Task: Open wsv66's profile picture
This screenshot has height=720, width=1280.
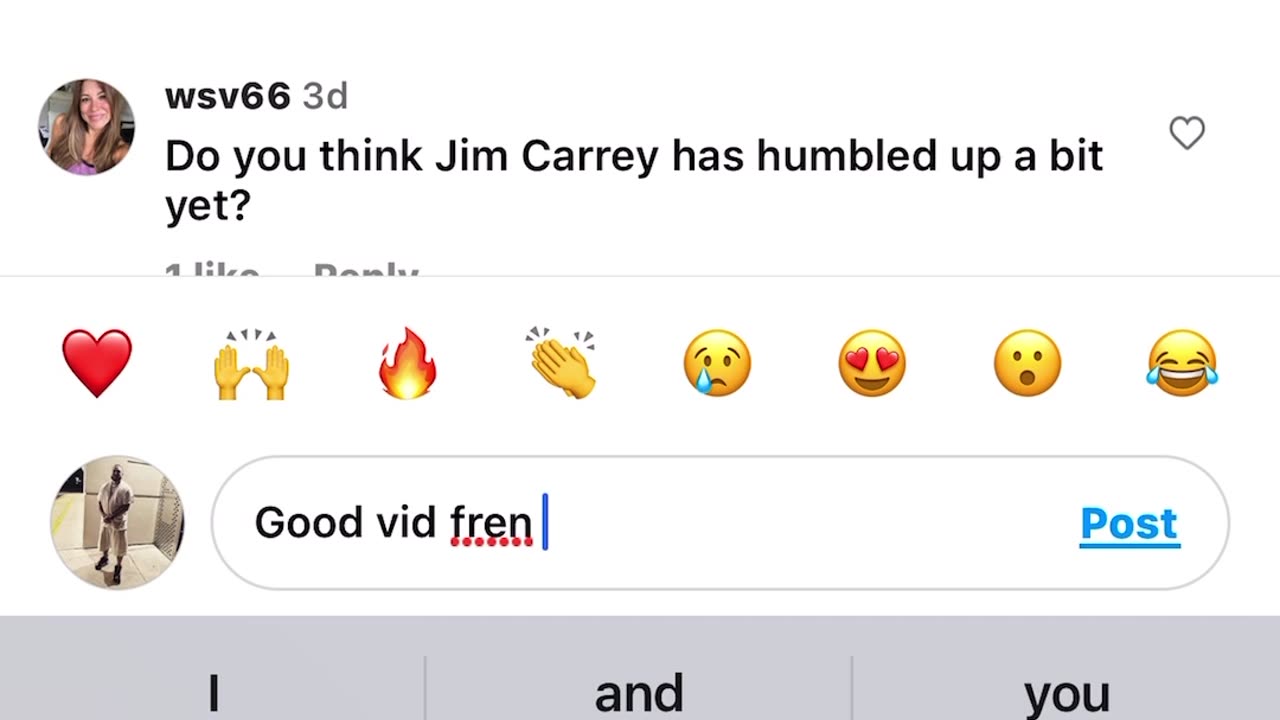Action: pyautogui.click(x=86, y=127)
